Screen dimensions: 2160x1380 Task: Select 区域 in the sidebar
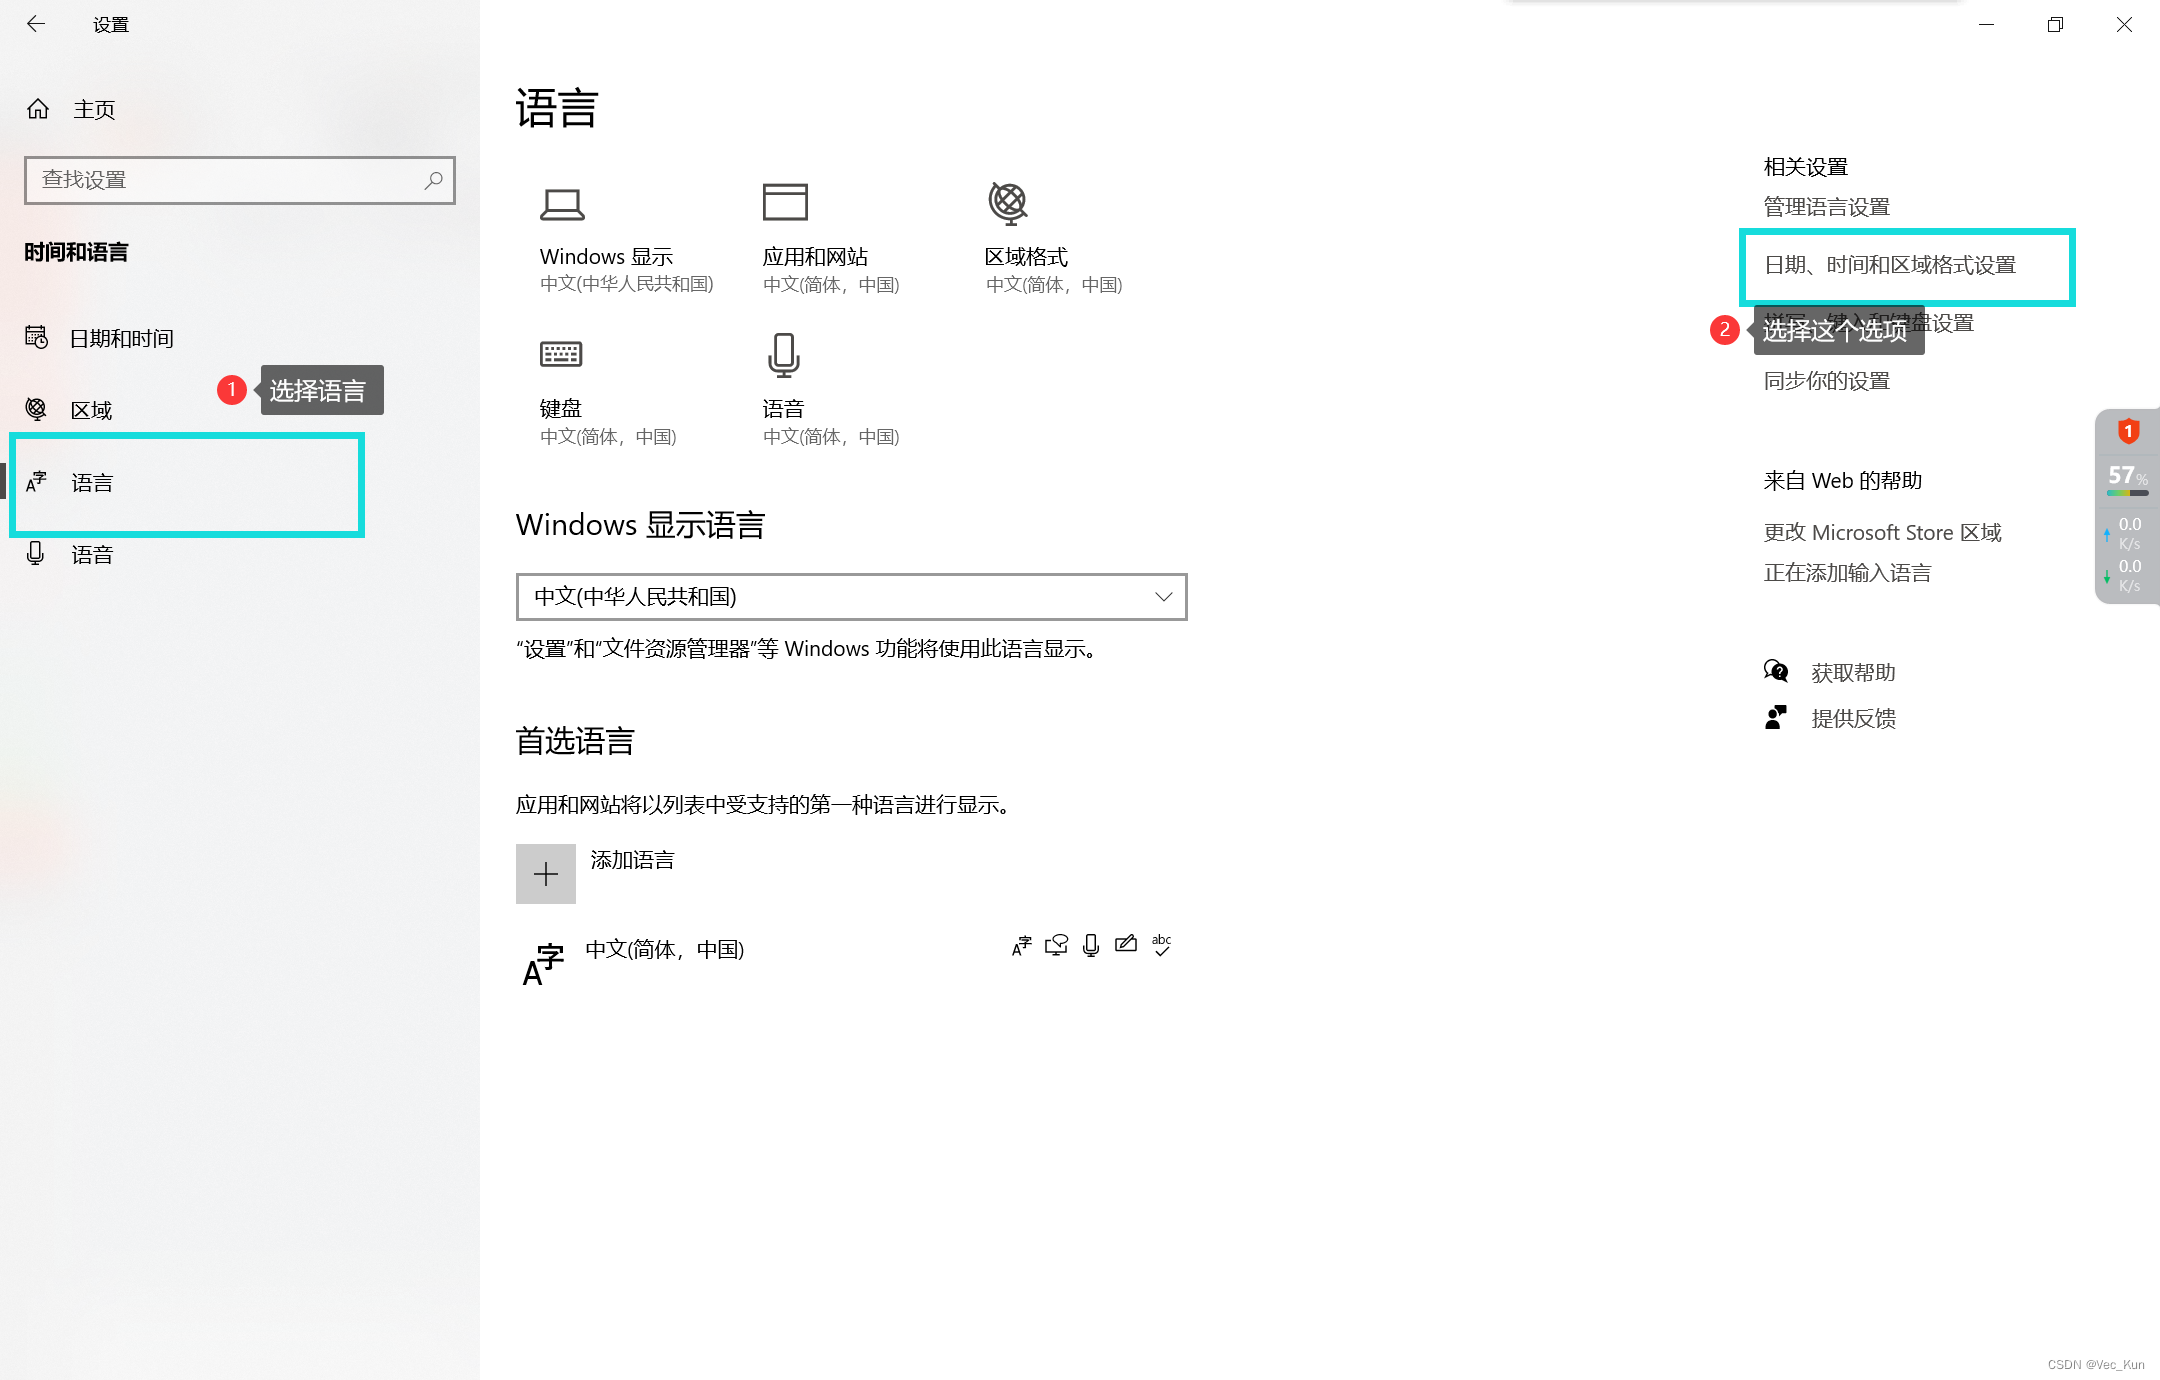(x=91, y=410)
